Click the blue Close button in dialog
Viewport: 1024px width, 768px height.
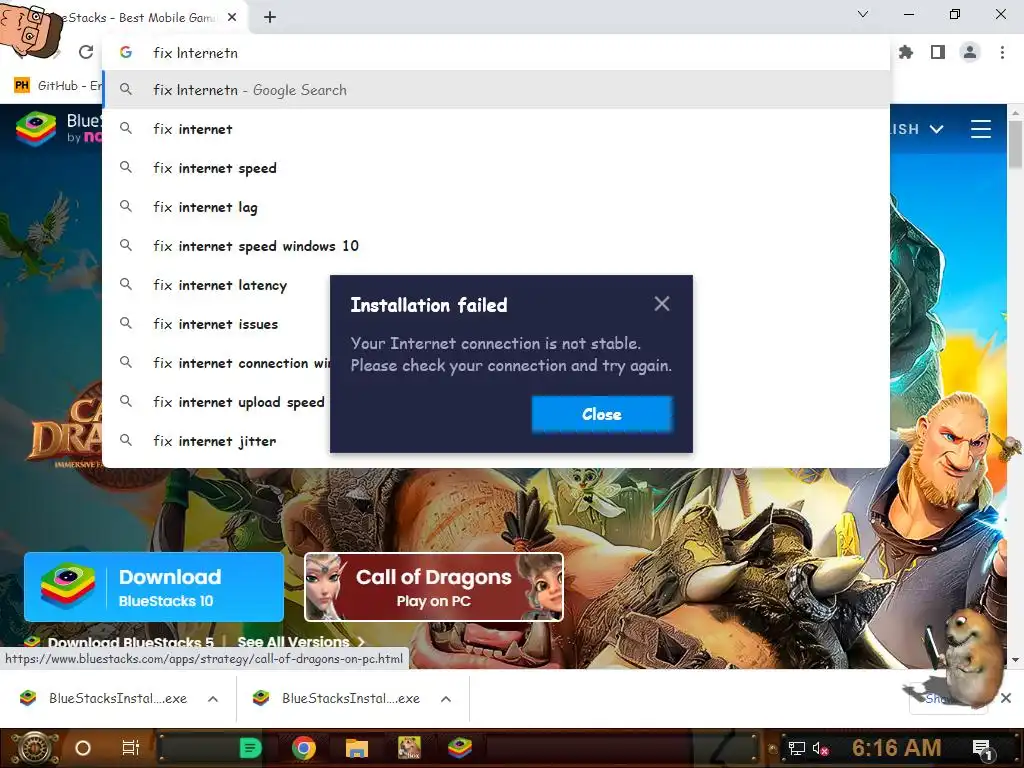601,414
